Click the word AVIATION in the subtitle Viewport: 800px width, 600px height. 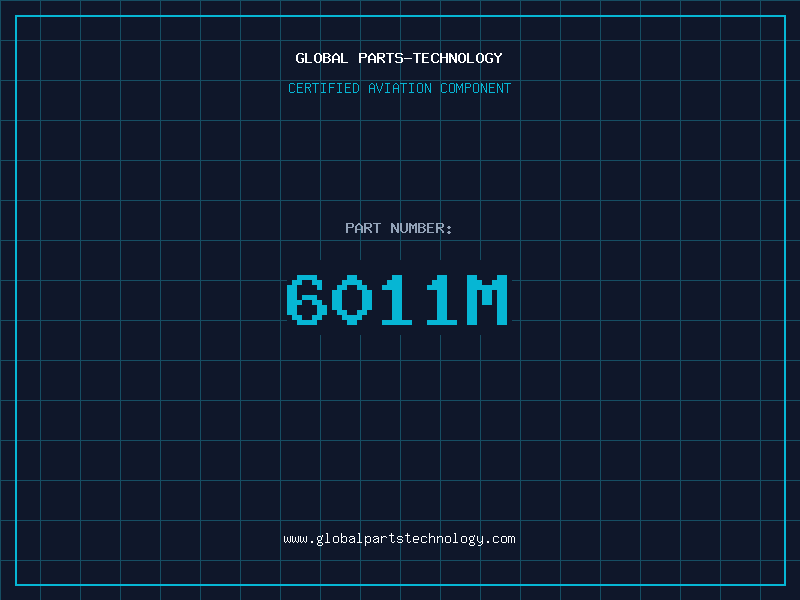tap(399, 88)
